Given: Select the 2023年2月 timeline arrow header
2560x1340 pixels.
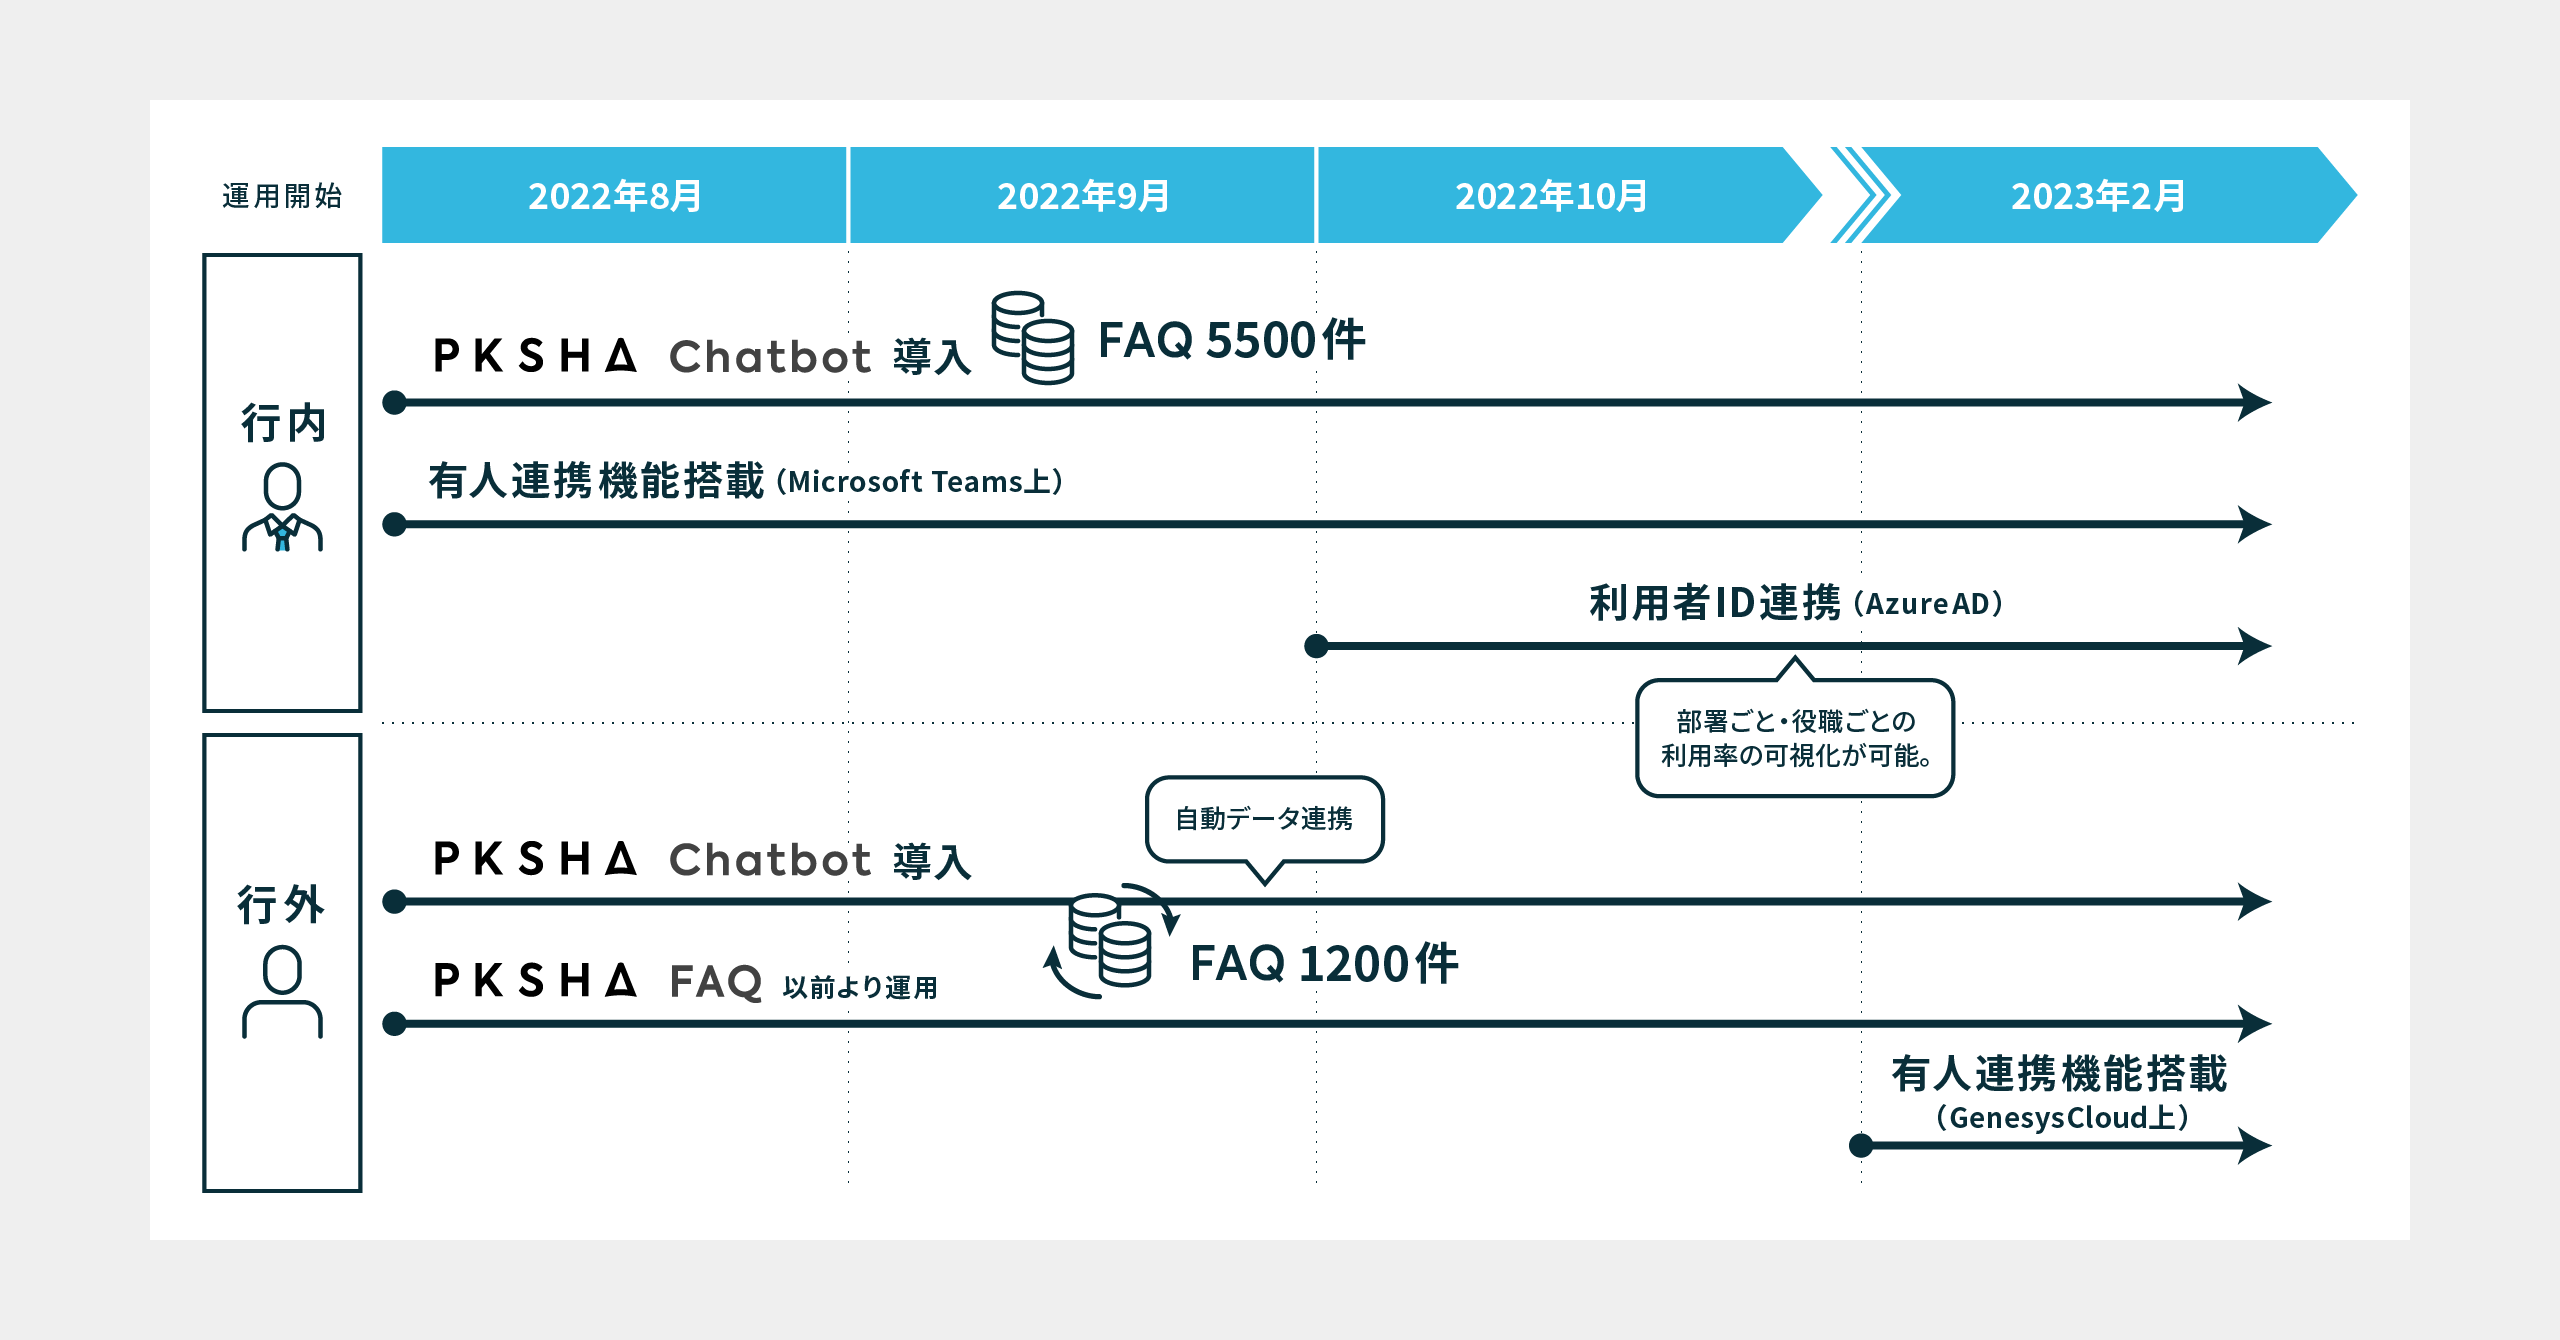Looking at the screenshot, I should [x=2098, y=195].
